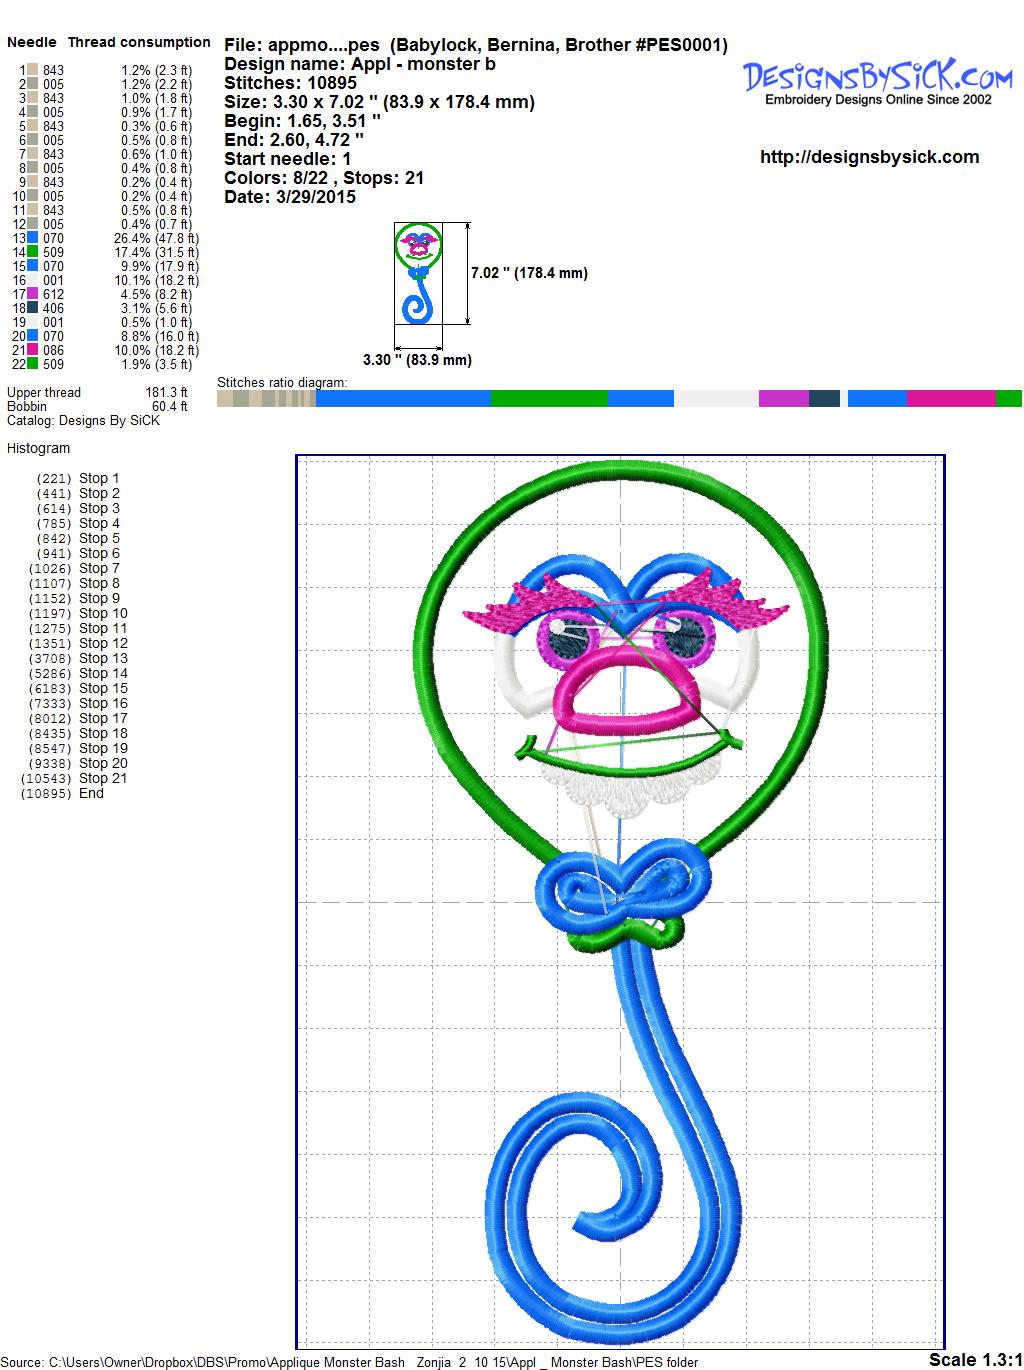Select the needle 14 green color swatch
The image size is (1024, 1370).
click(x=33, y=252)
